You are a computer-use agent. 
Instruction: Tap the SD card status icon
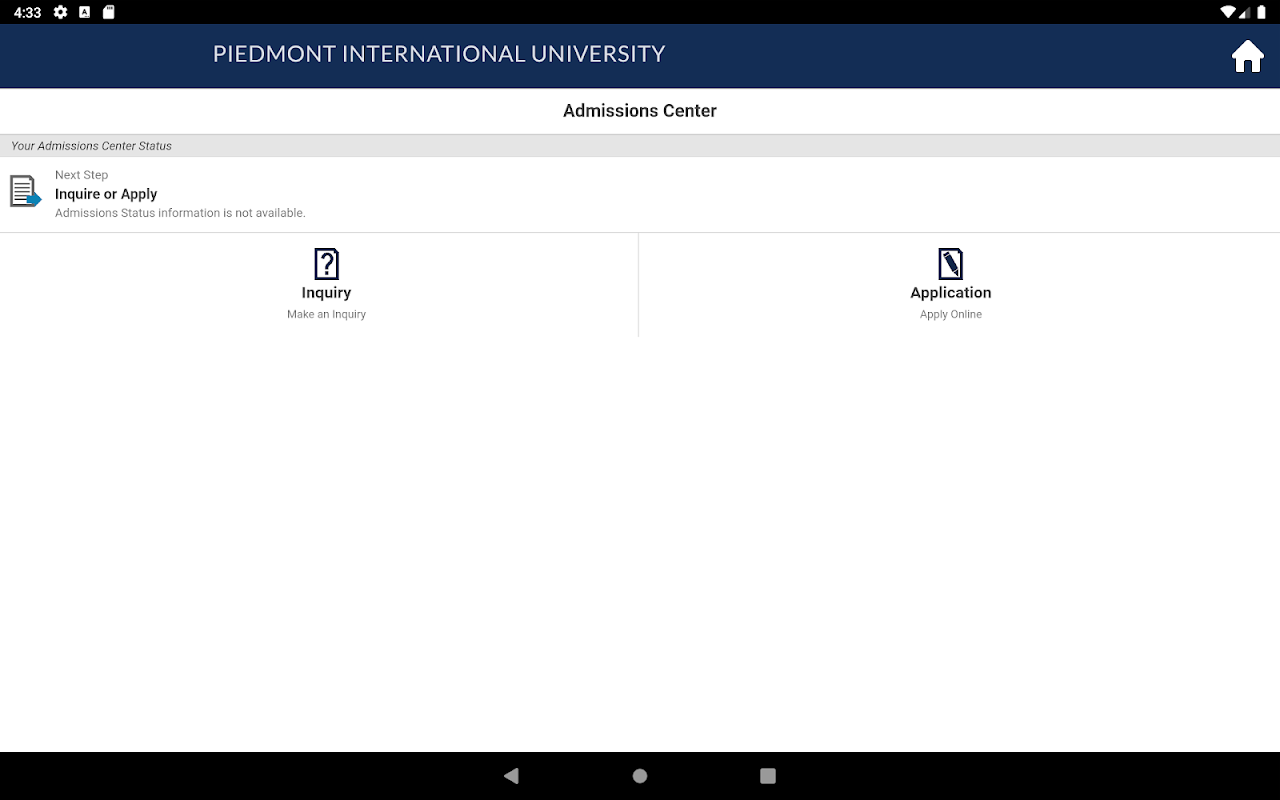(108, 12)
